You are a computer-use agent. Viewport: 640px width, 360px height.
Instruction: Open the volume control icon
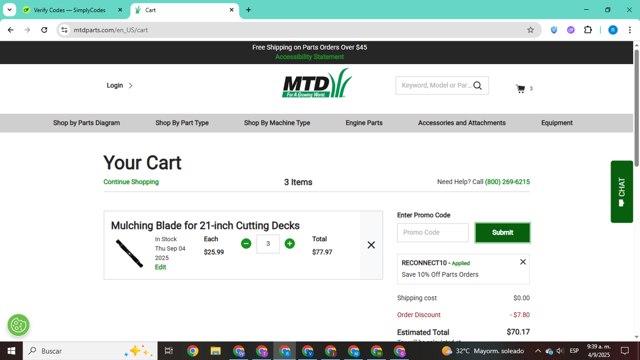click(560, 351)
